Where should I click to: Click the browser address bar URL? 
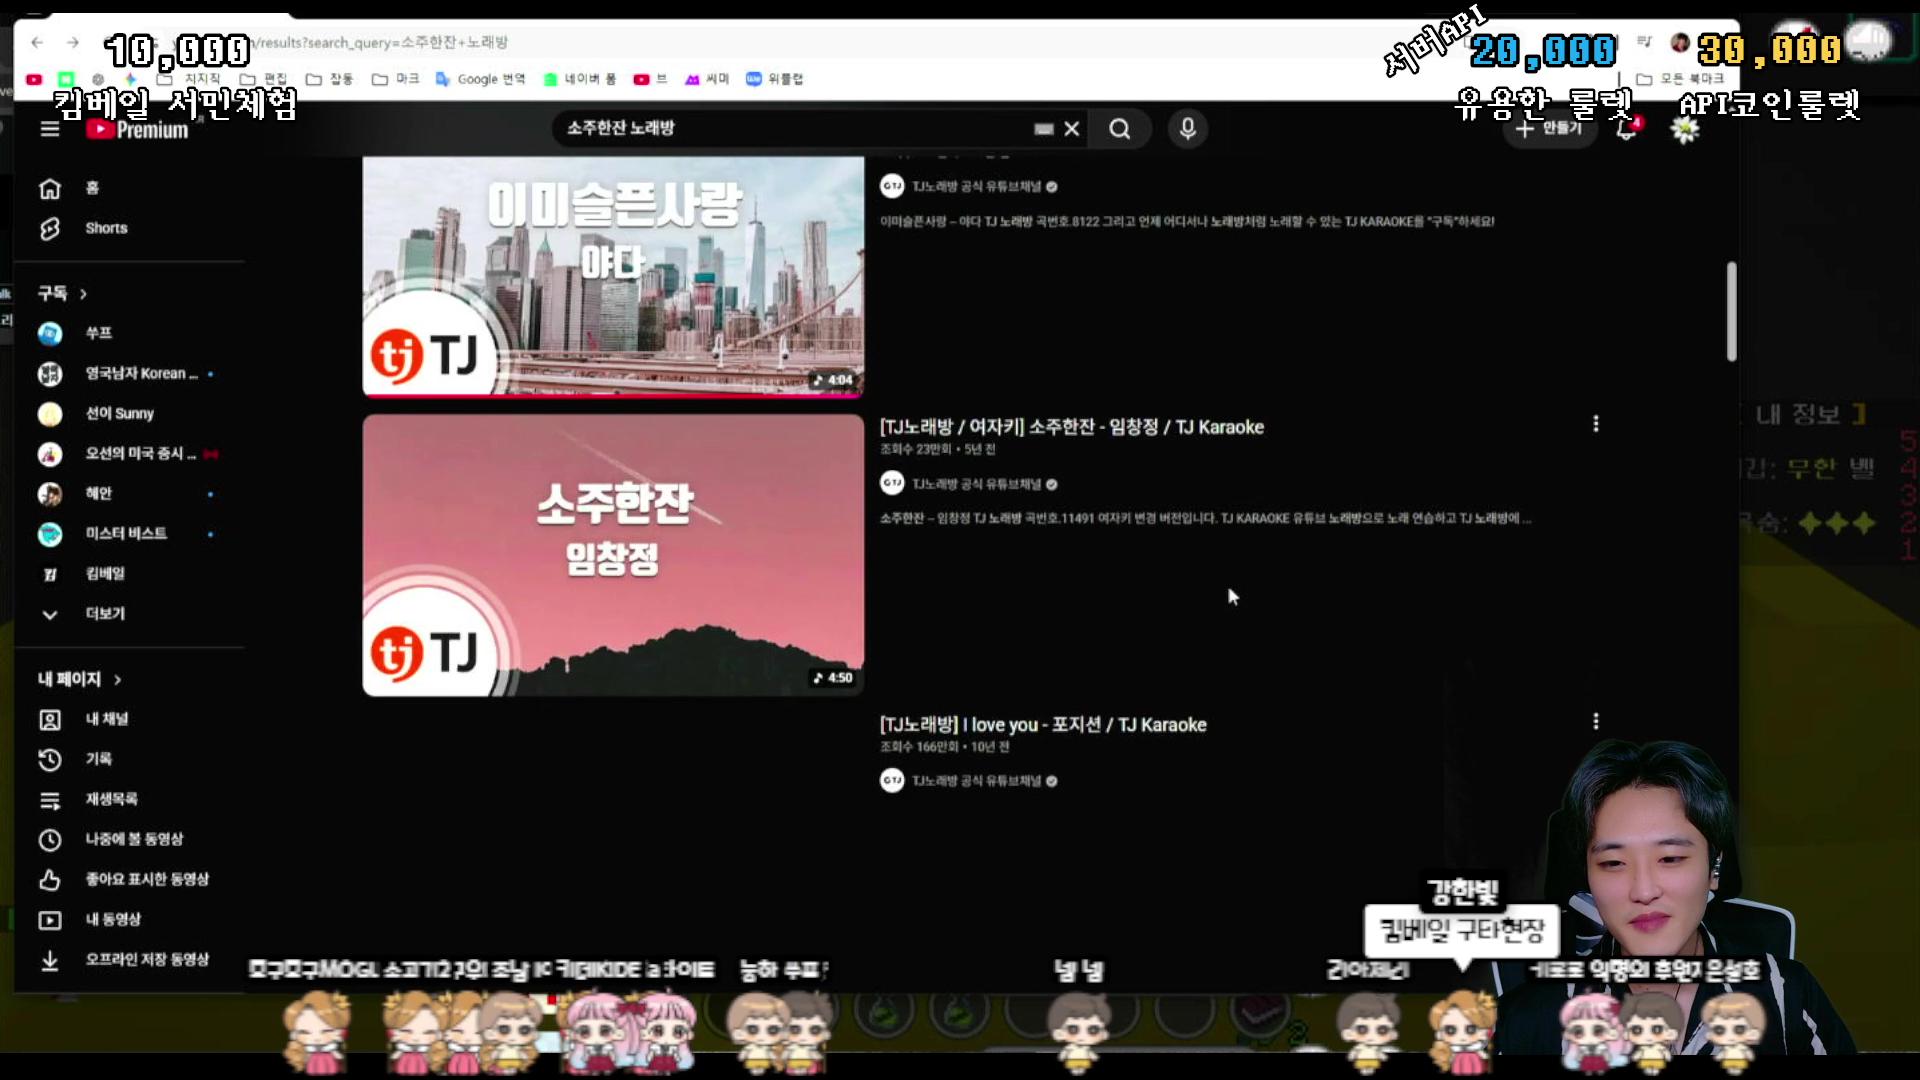(x=380, y=42)
